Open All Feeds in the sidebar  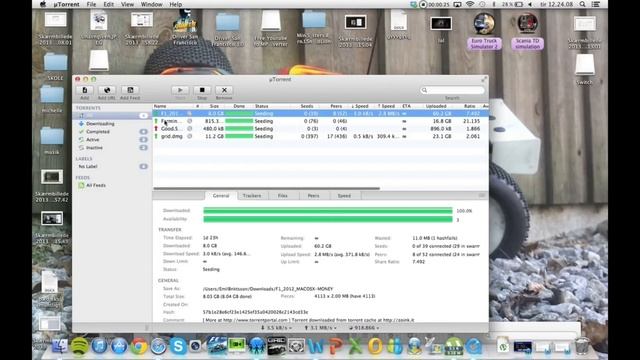coord(96,185)
